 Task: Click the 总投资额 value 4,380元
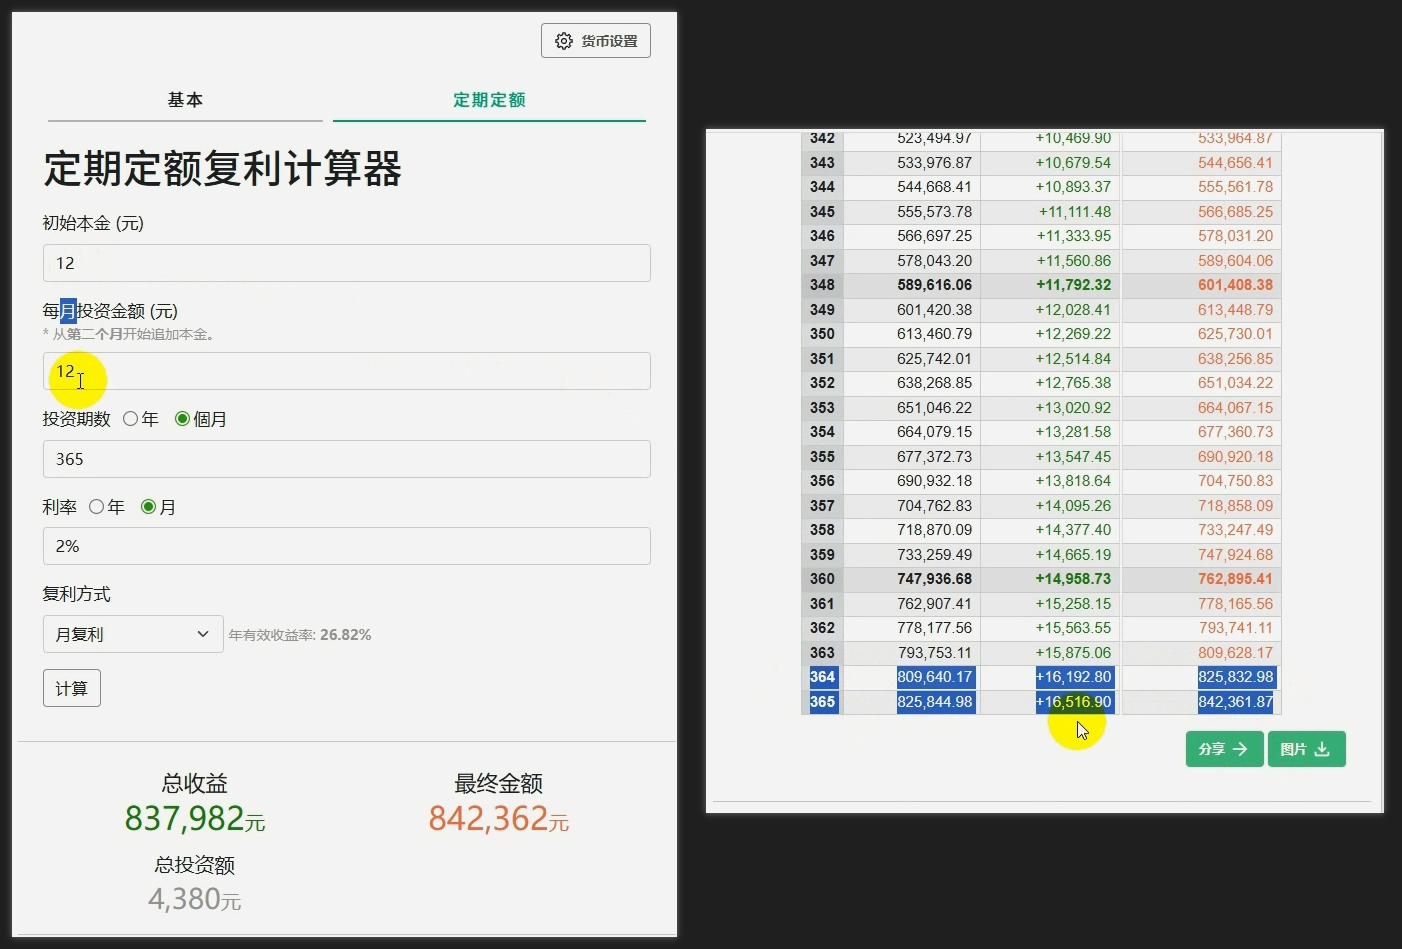point(195,899)
